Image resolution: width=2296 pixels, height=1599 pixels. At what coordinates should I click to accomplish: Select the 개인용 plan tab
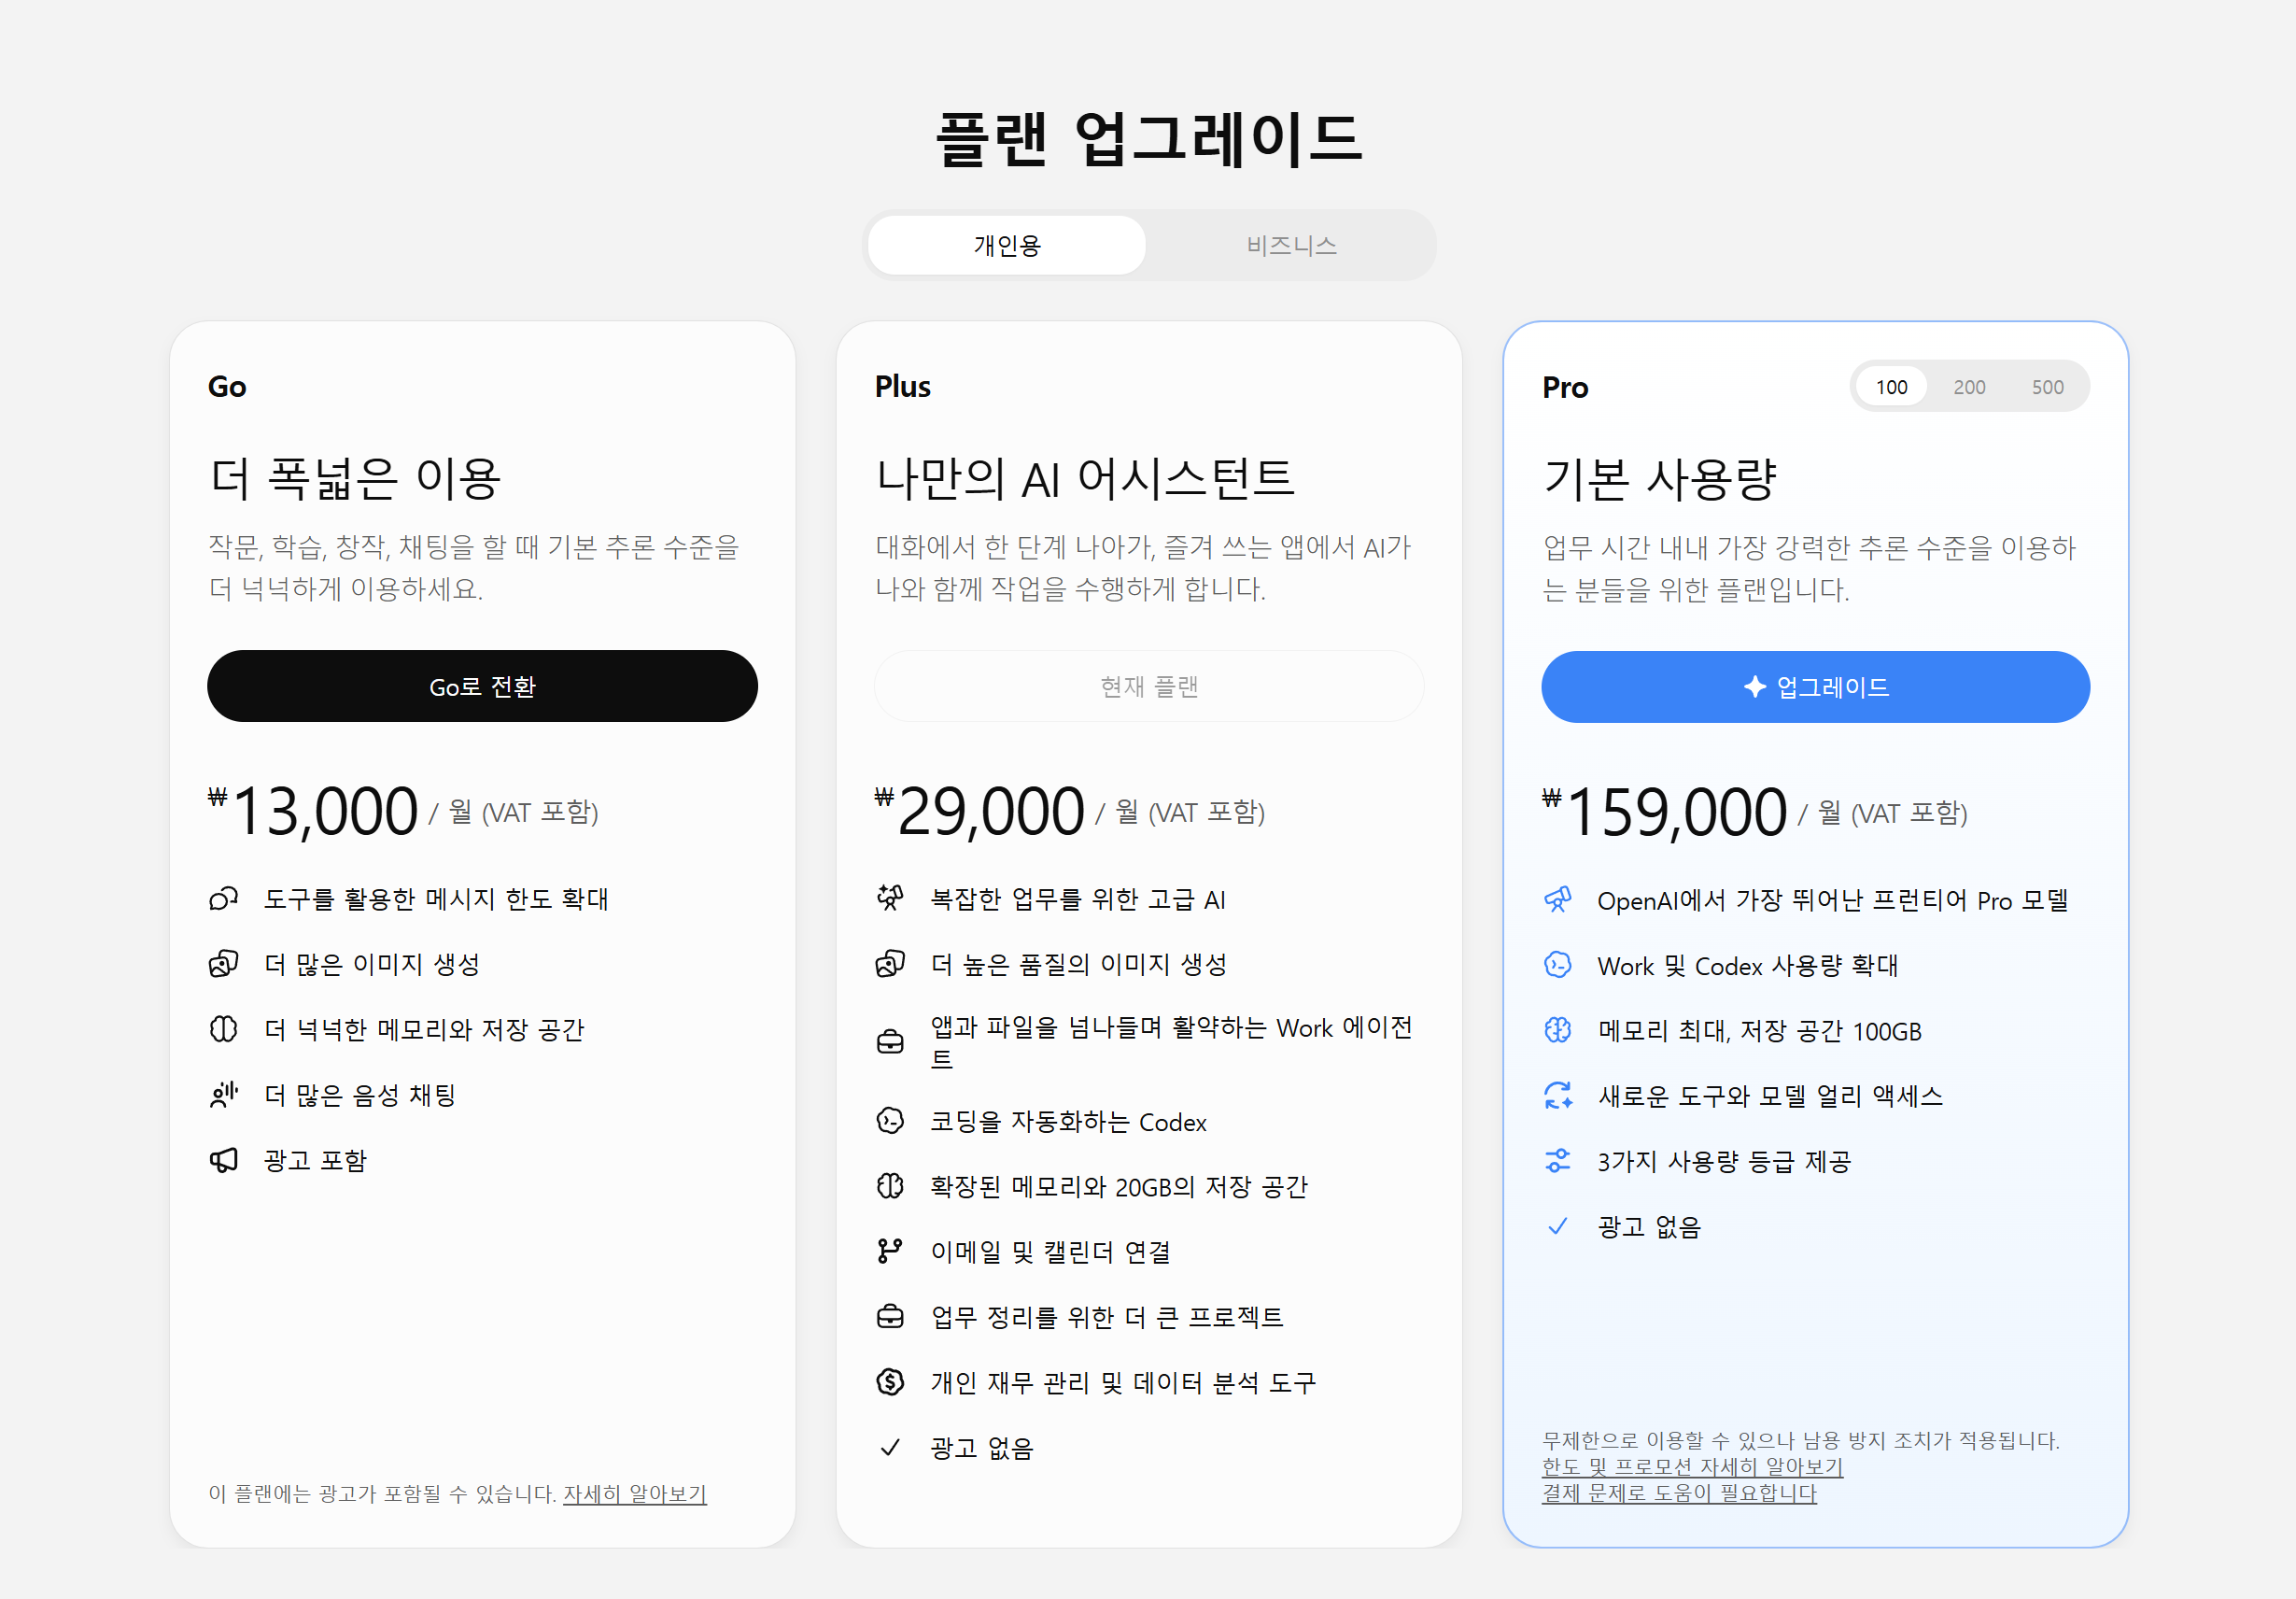pos(1007,245)
